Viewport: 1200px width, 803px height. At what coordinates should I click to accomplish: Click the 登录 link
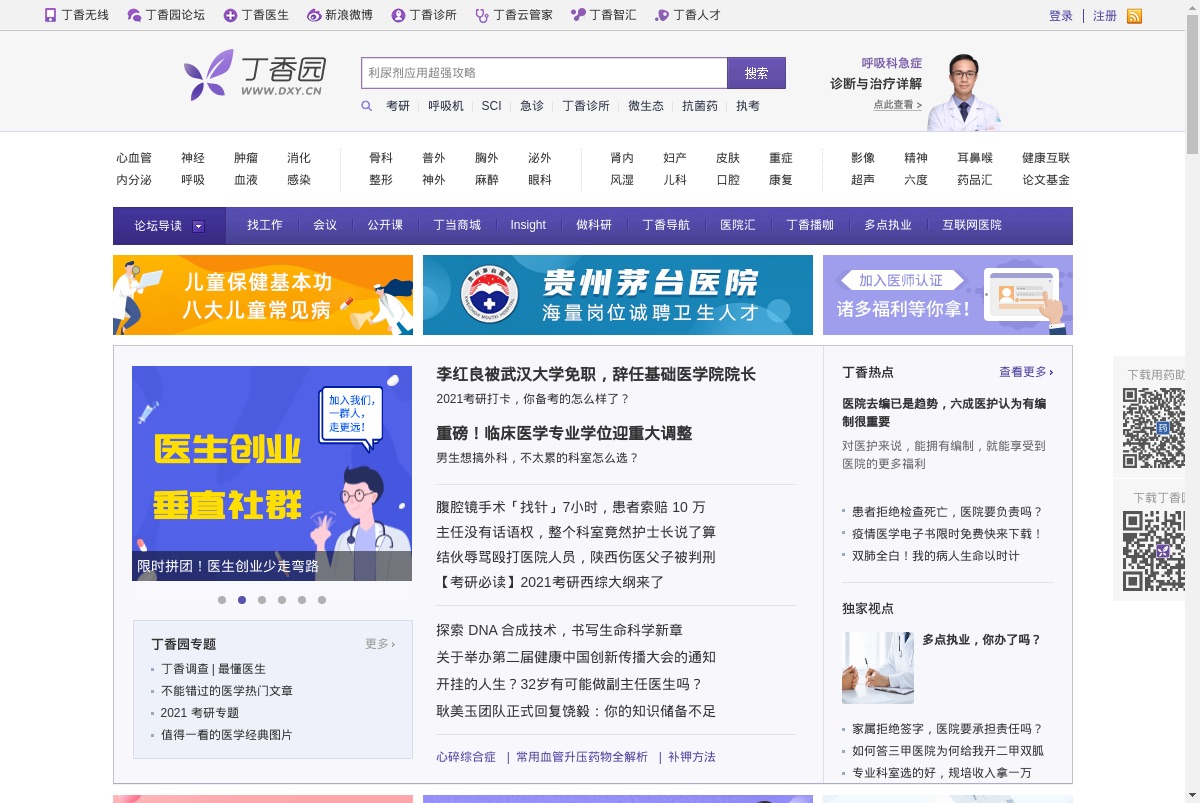click(1061, 16)
